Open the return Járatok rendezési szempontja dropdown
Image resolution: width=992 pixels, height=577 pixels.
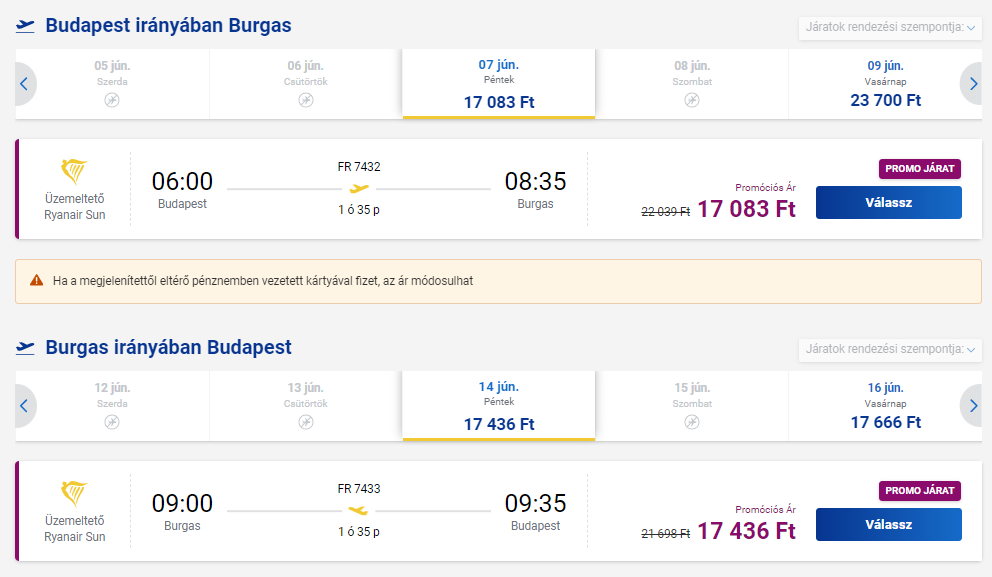pyautogui.click(x=890, y=350)
